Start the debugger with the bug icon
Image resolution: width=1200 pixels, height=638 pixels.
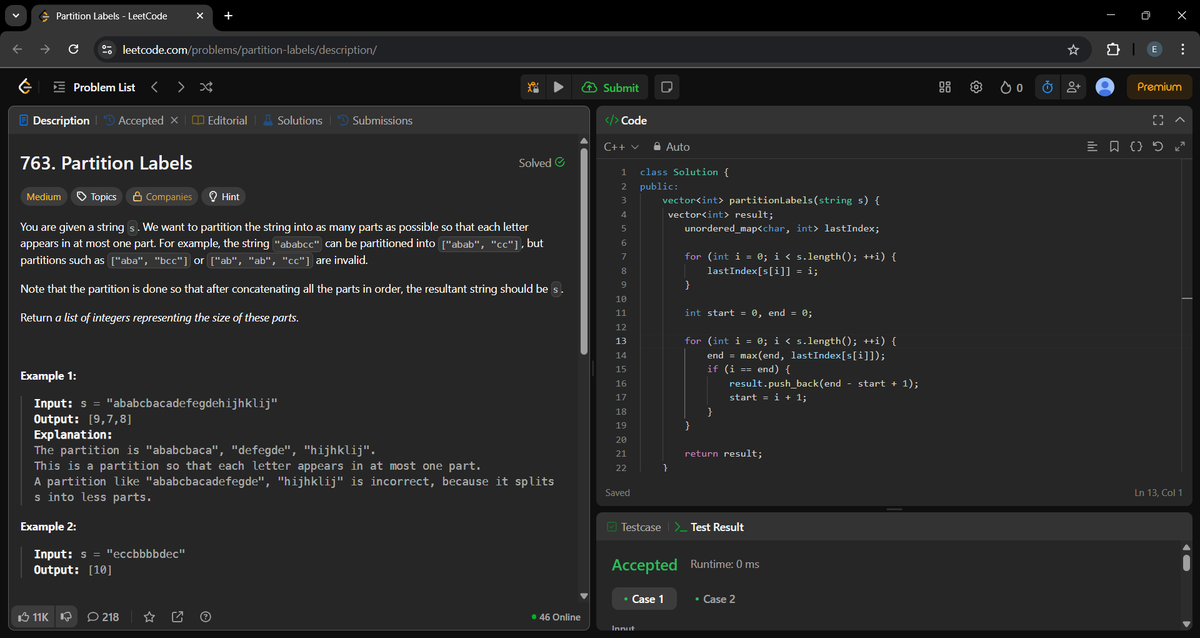coord(534,87)
